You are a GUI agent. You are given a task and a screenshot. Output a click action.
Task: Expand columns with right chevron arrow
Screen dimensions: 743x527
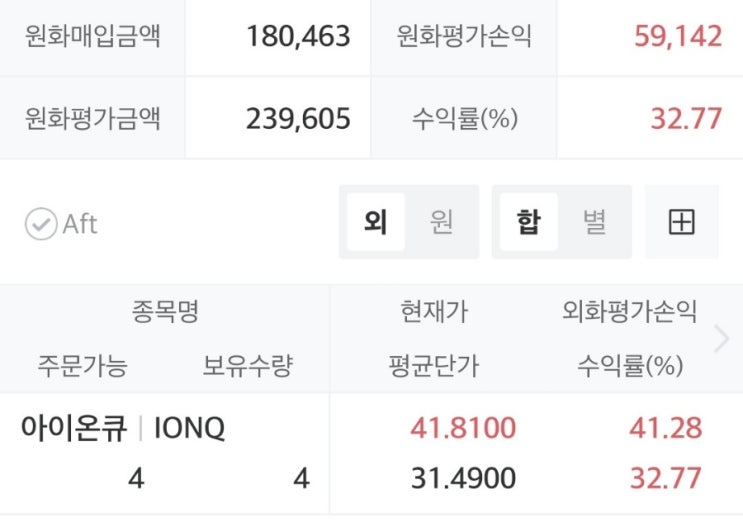721,340
